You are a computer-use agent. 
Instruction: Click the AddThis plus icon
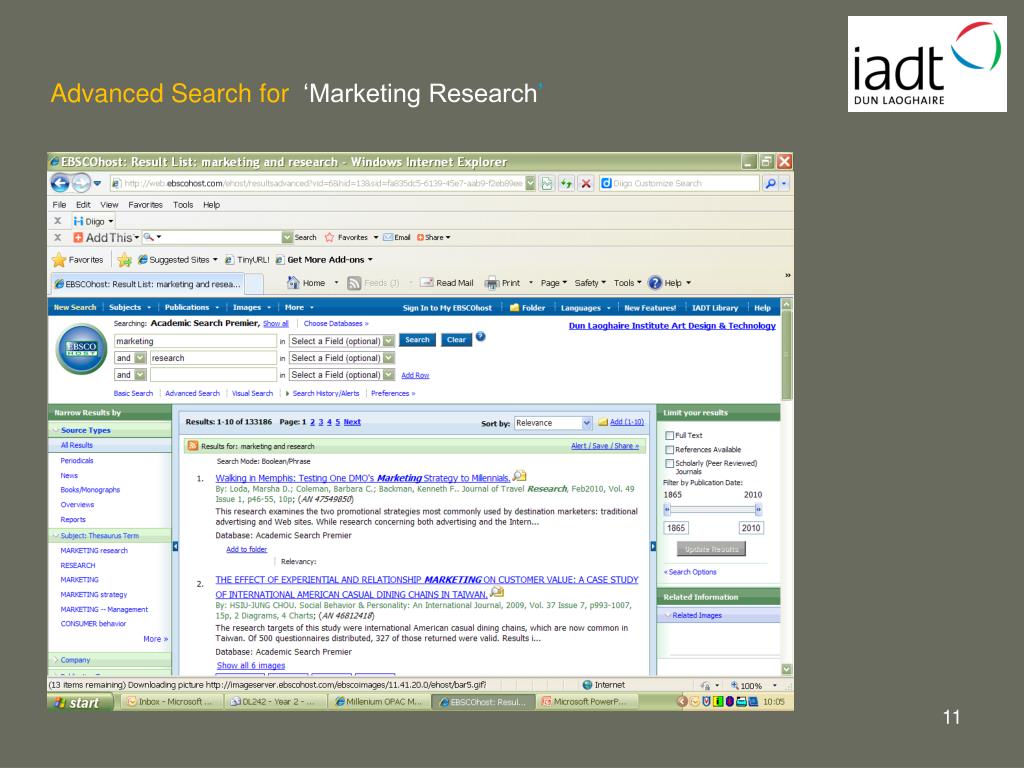click(x=78, y=238)
